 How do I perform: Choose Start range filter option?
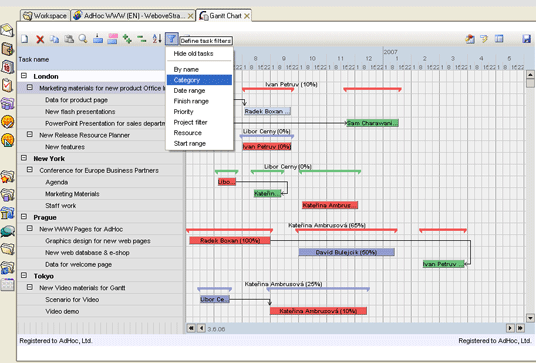[199, 144]
